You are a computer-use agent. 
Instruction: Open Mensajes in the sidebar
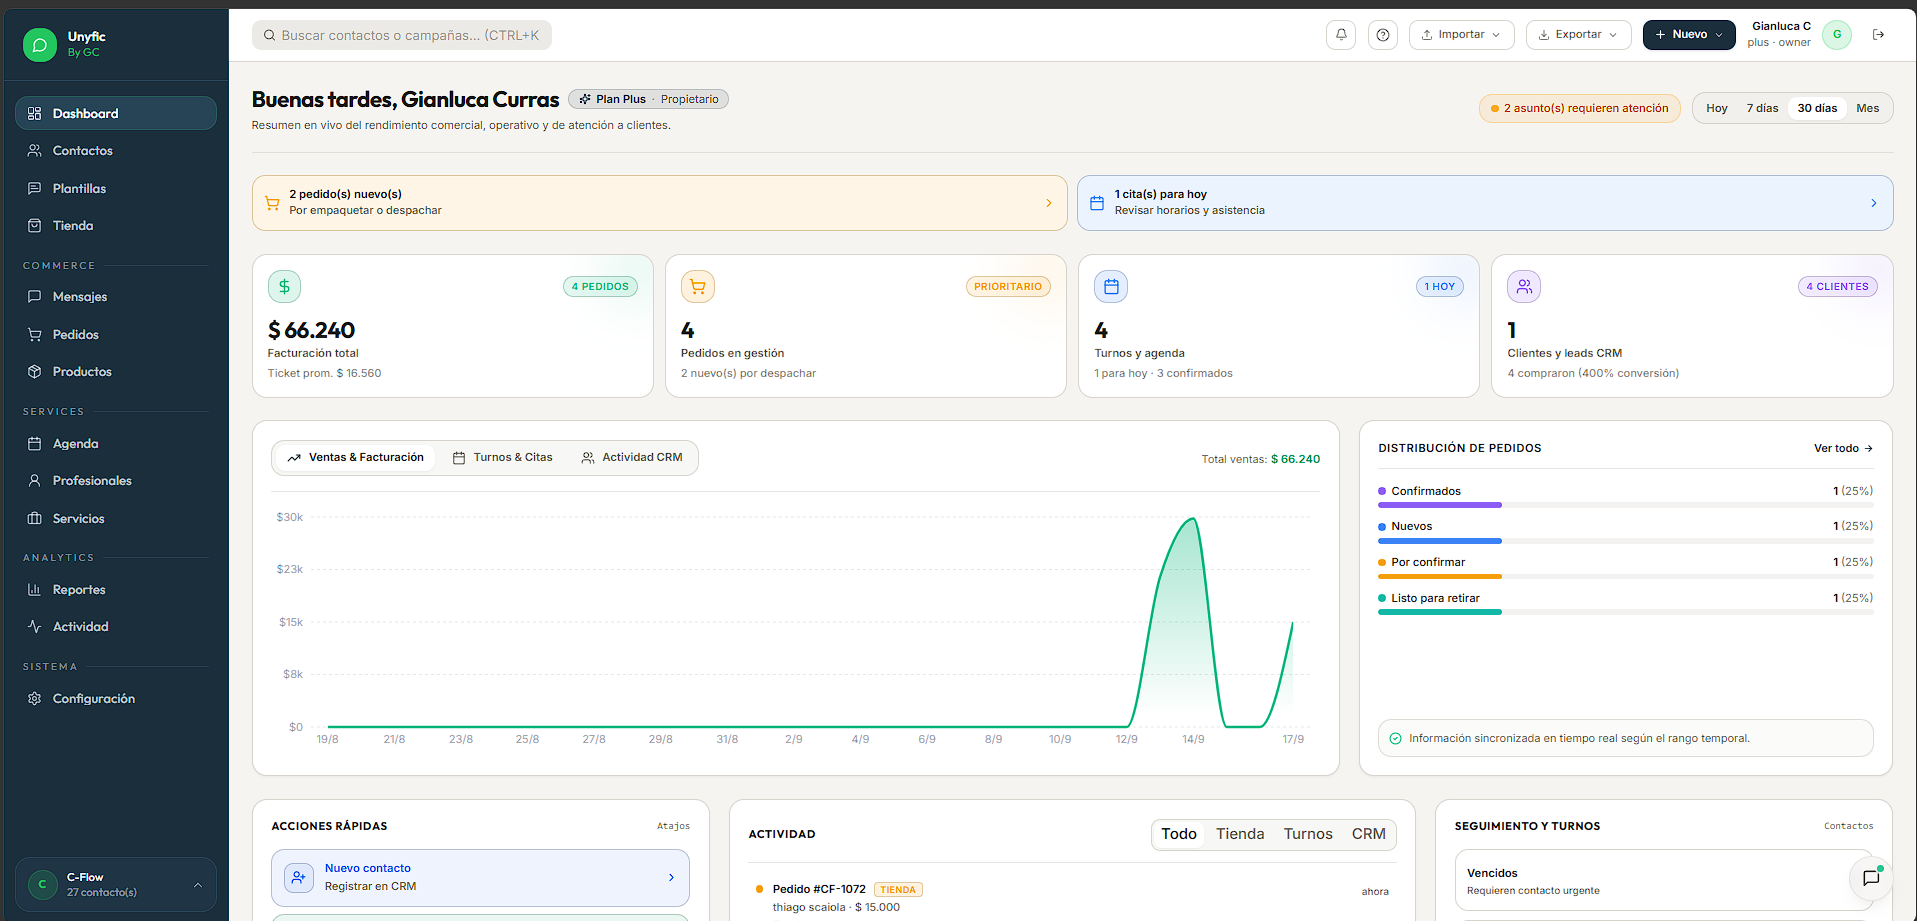[x=116, y=297]
